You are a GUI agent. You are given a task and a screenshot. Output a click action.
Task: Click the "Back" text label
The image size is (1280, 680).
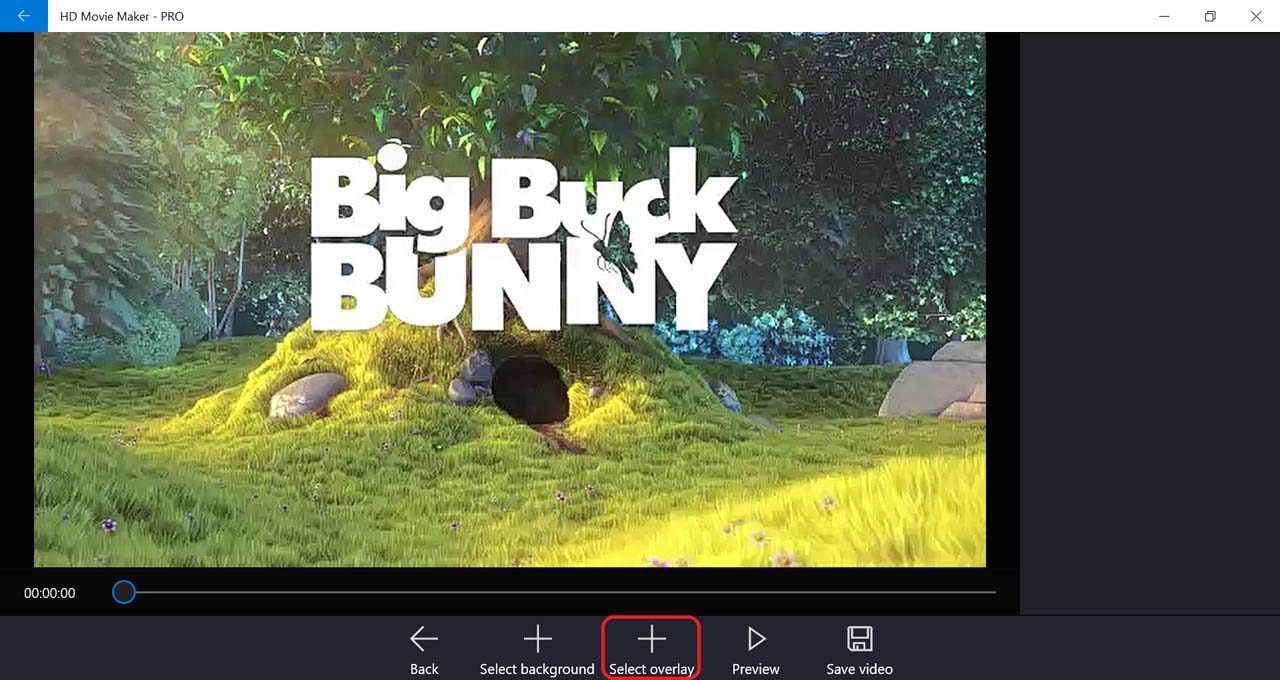point(424,669)
